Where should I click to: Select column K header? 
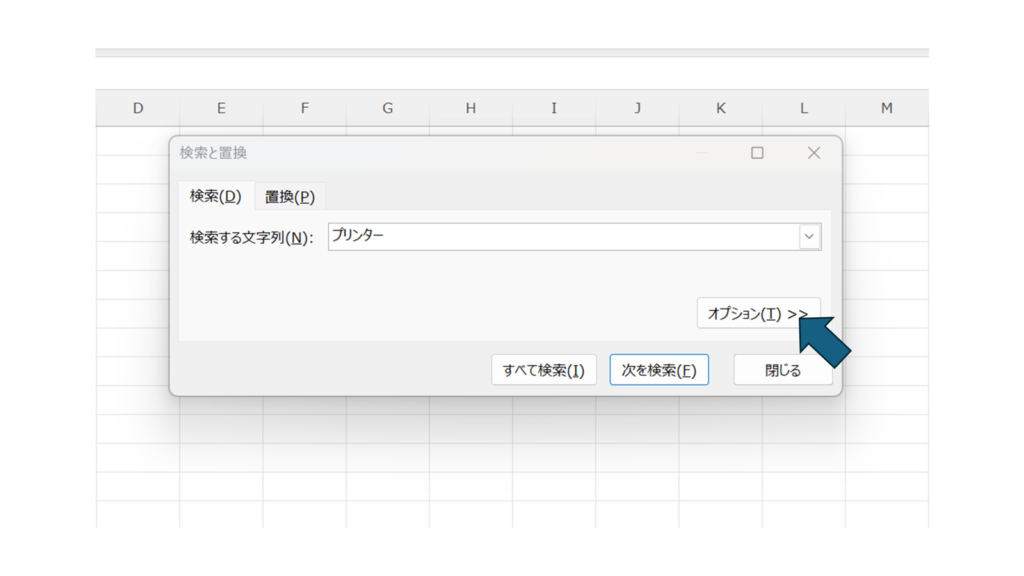[720, 108]
